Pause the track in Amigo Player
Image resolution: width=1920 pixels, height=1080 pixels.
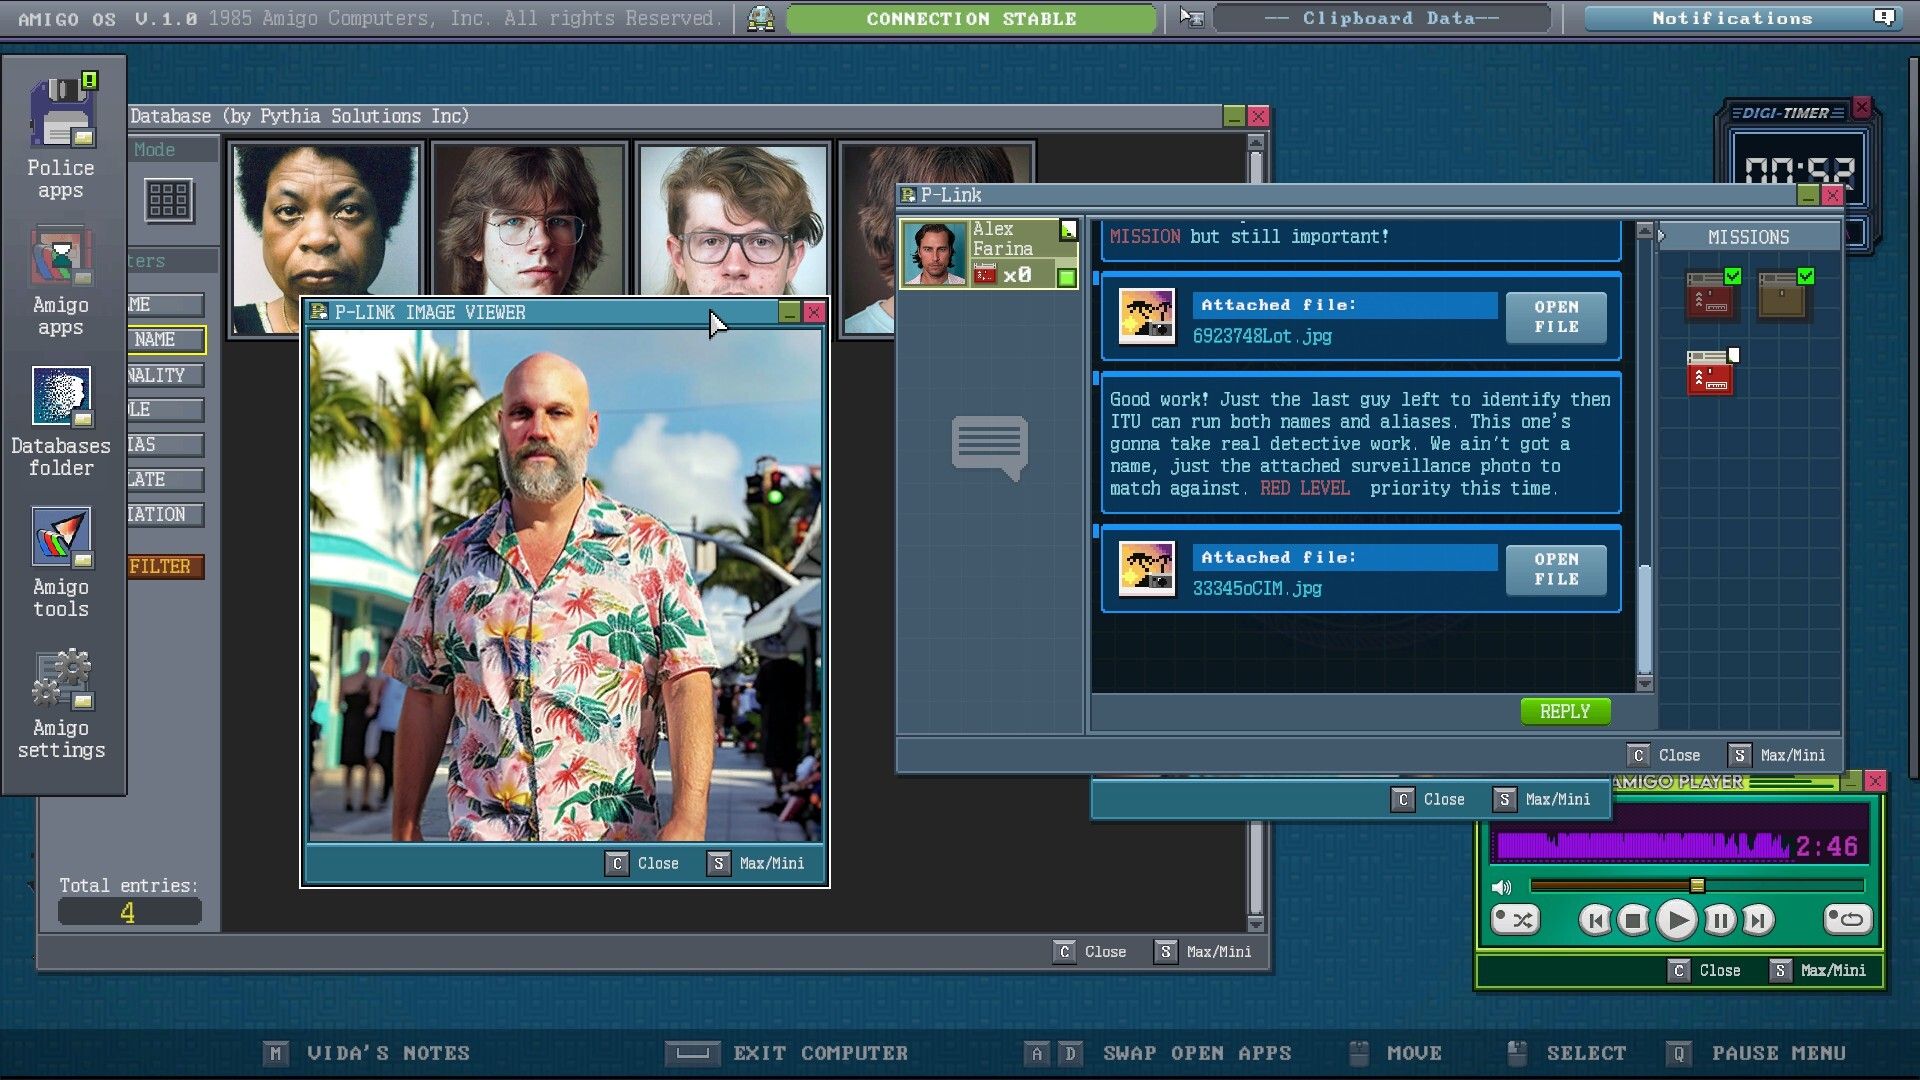pos(1720,920)
